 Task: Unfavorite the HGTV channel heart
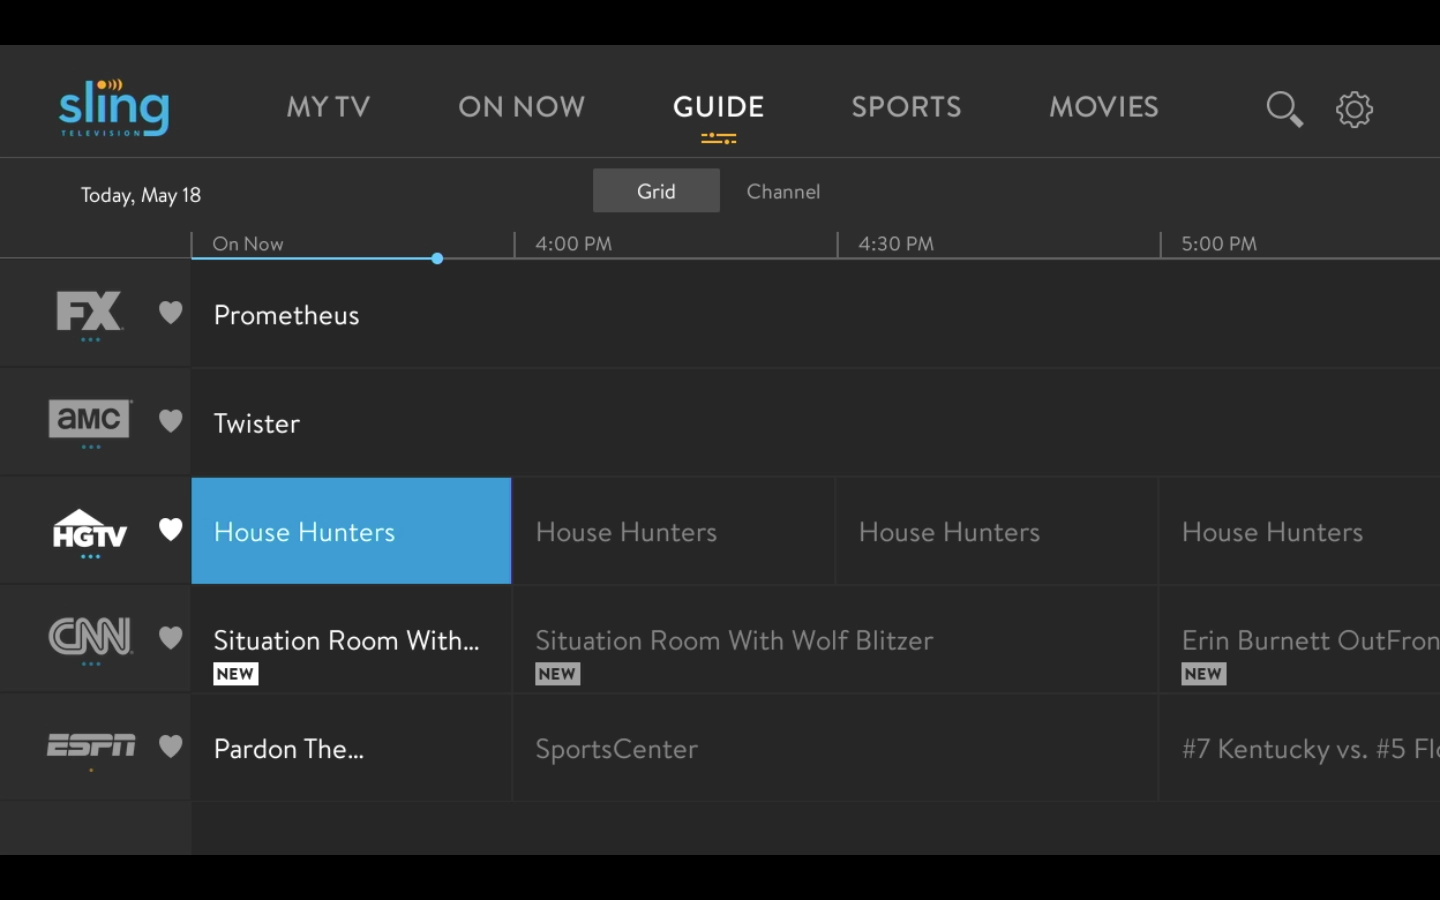coord(171,531)
